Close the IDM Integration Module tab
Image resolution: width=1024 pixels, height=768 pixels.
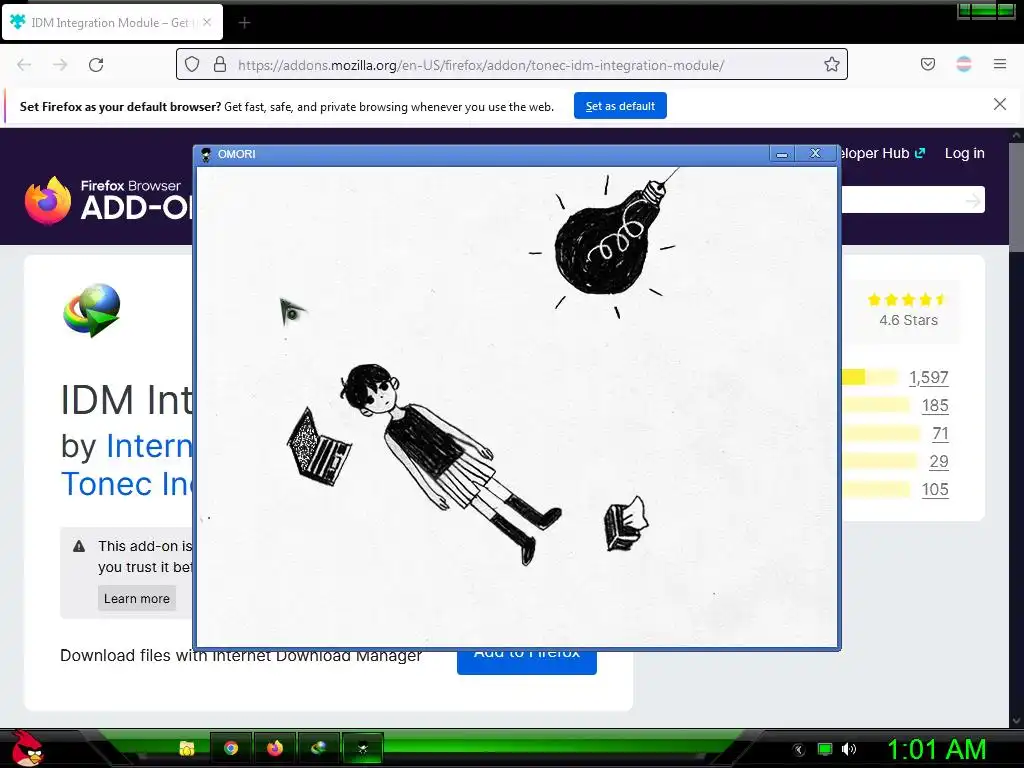[x=207, y=22]
